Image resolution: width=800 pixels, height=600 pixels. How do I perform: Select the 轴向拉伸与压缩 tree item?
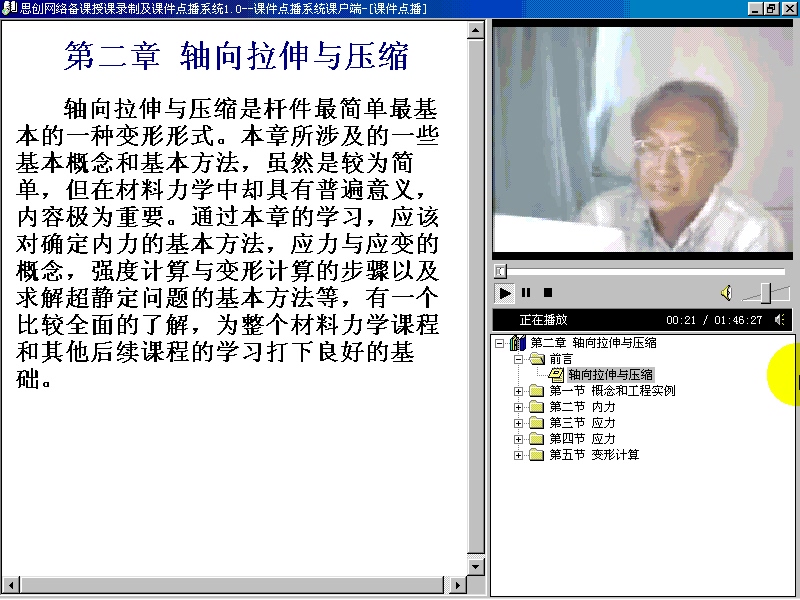610,375
